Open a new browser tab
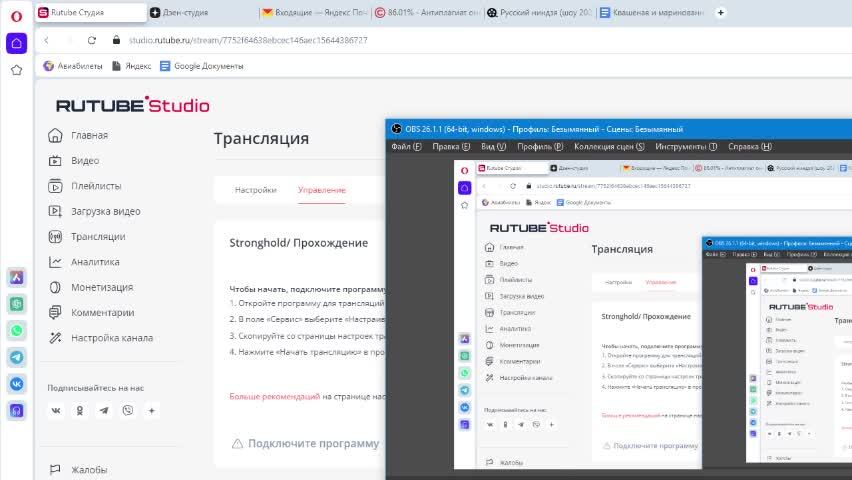This screenshot has width=852, height=480. pyautogui.click(x=721, y=13)
